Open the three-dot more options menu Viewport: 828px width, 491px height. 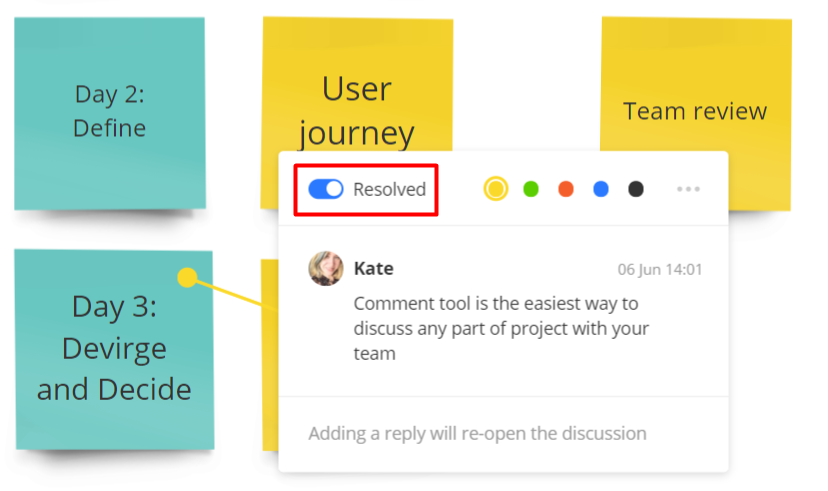[x=688, y=189]
